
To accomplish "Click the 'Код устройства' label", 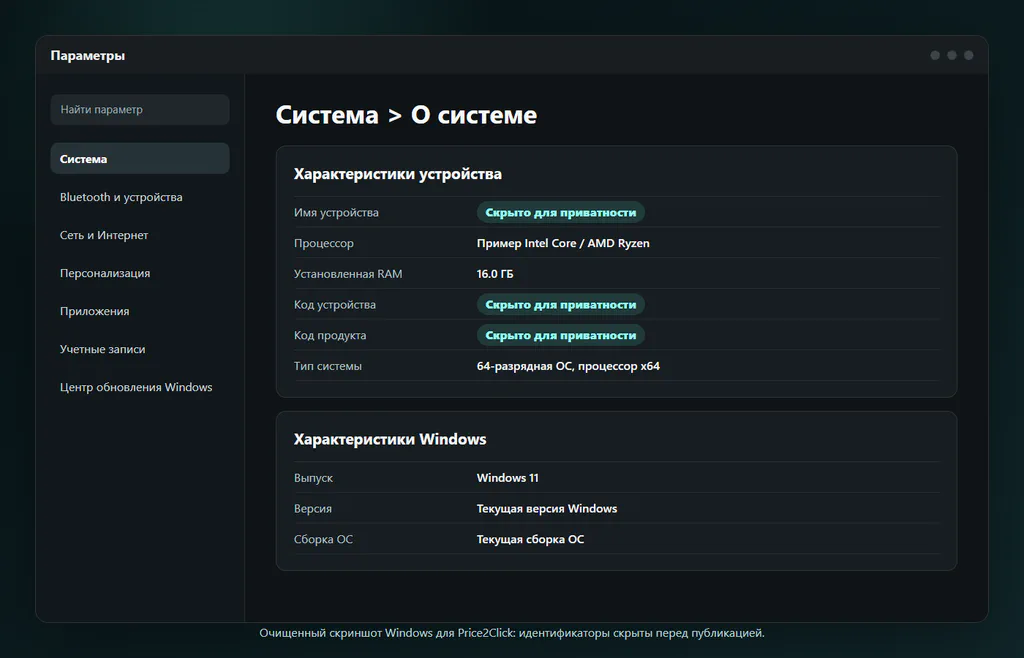I will [335, 305].
